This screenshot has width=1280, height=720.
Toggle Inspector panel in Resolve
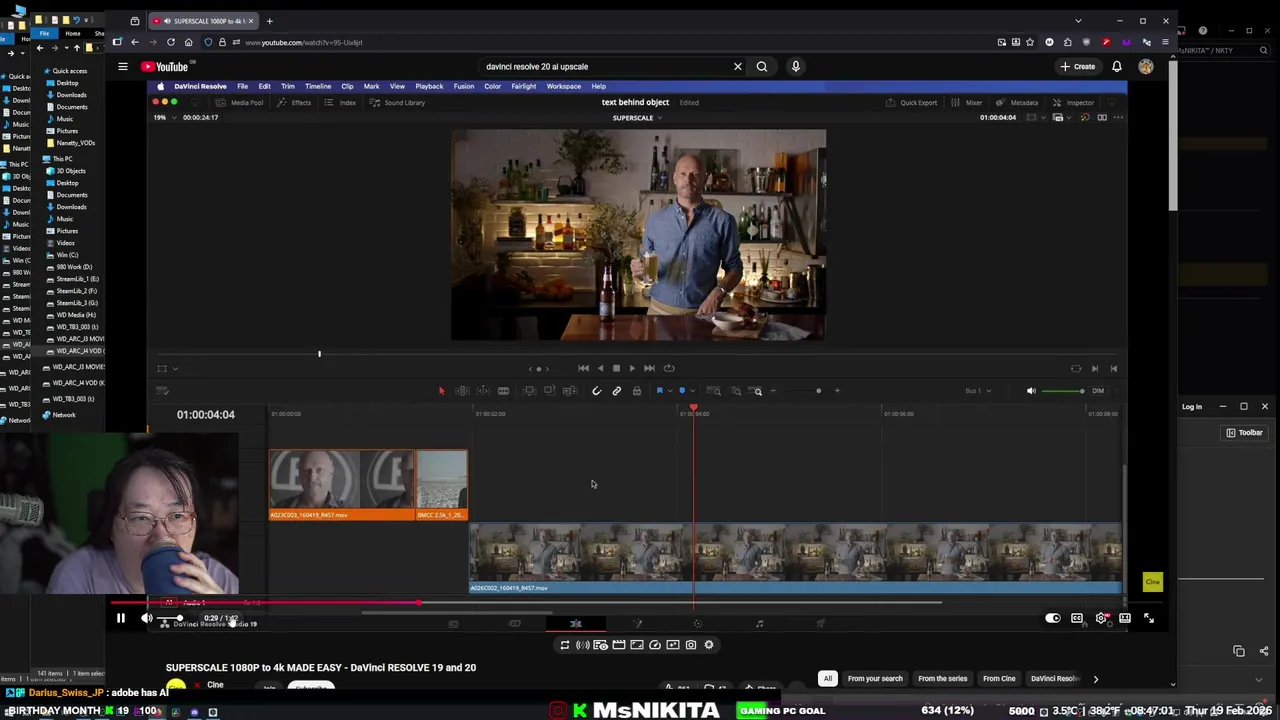point(1074,103)
